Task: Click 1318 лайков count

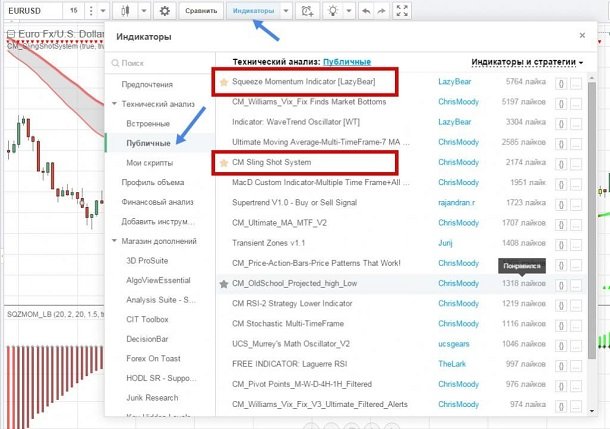Action: tap(524, 284)
